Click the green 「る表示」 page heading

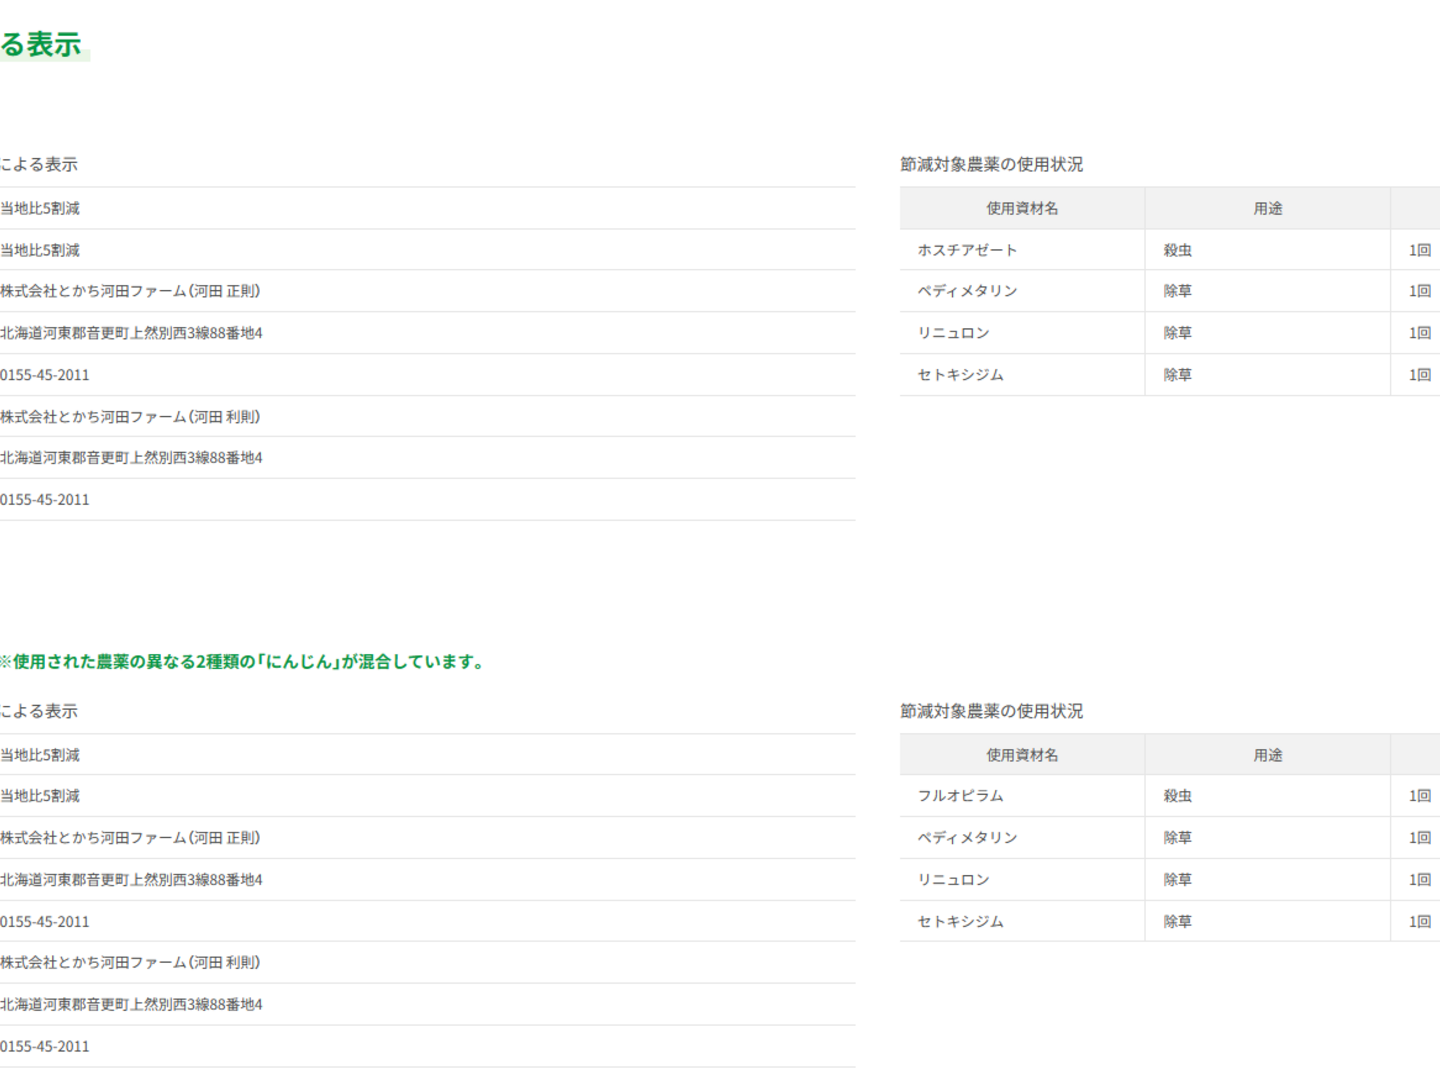coord(42,45)
